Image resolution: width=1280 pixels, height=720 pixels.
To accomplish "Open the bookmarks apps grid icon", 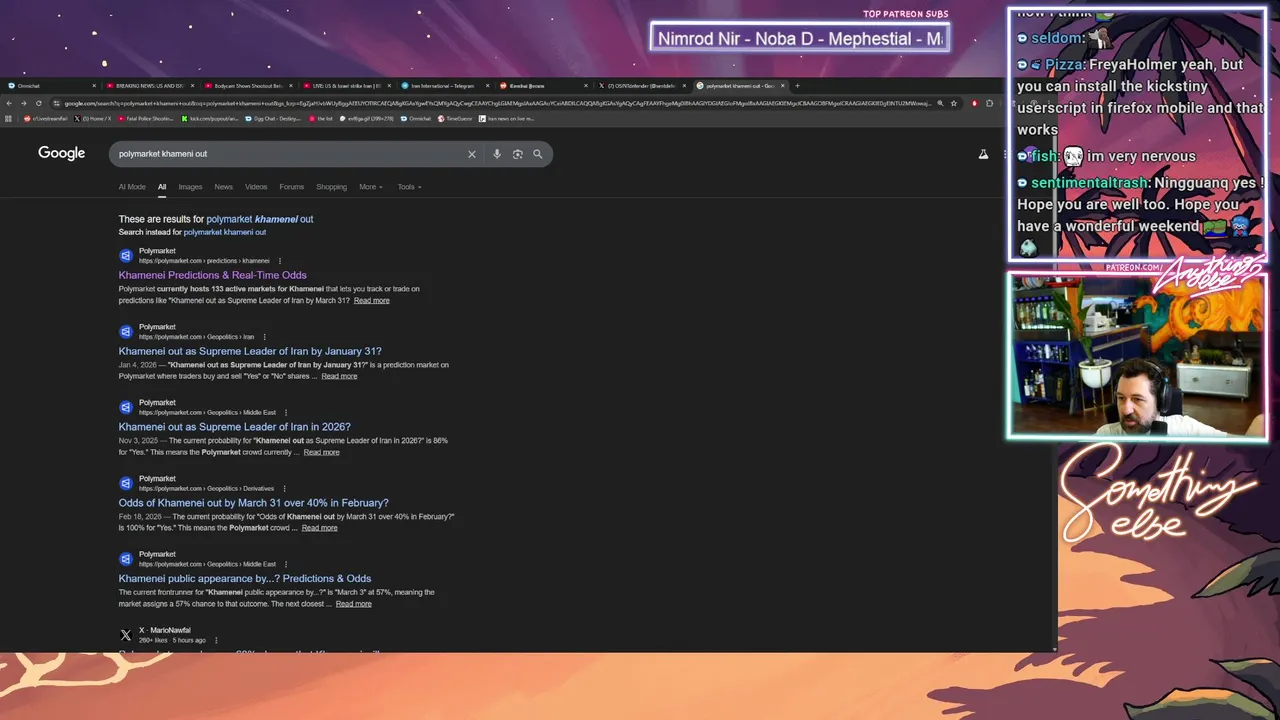I will 8,118.
